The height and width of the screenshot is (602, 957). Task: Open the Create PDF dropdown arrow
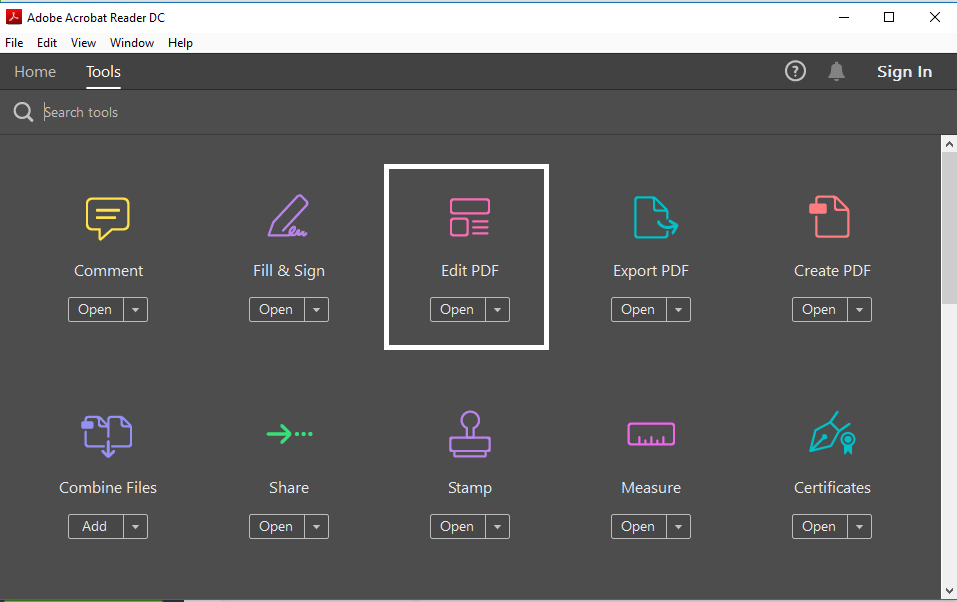(859, 310)
